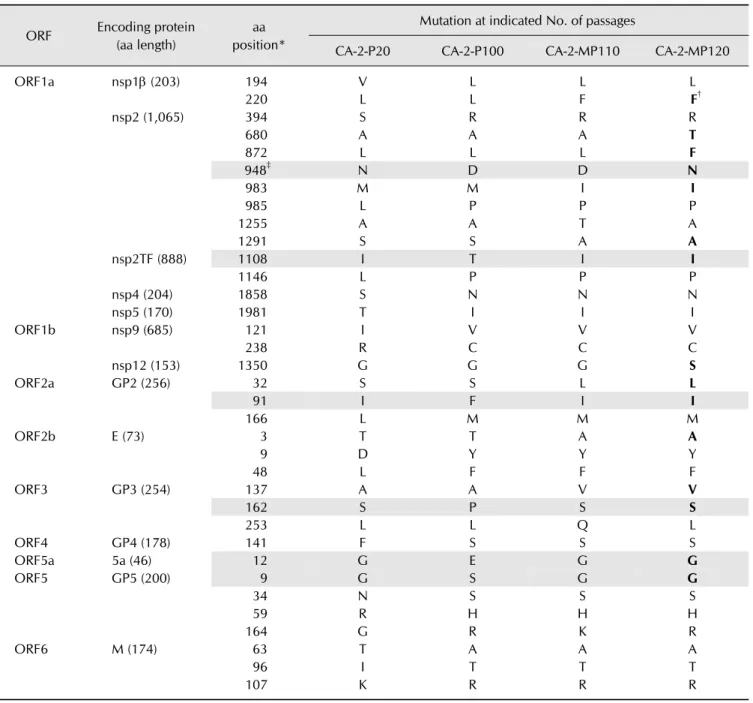The image size is (753, 703).
Task: Select aa position 872
Action: pyautogui.click(x=256, y=153)
